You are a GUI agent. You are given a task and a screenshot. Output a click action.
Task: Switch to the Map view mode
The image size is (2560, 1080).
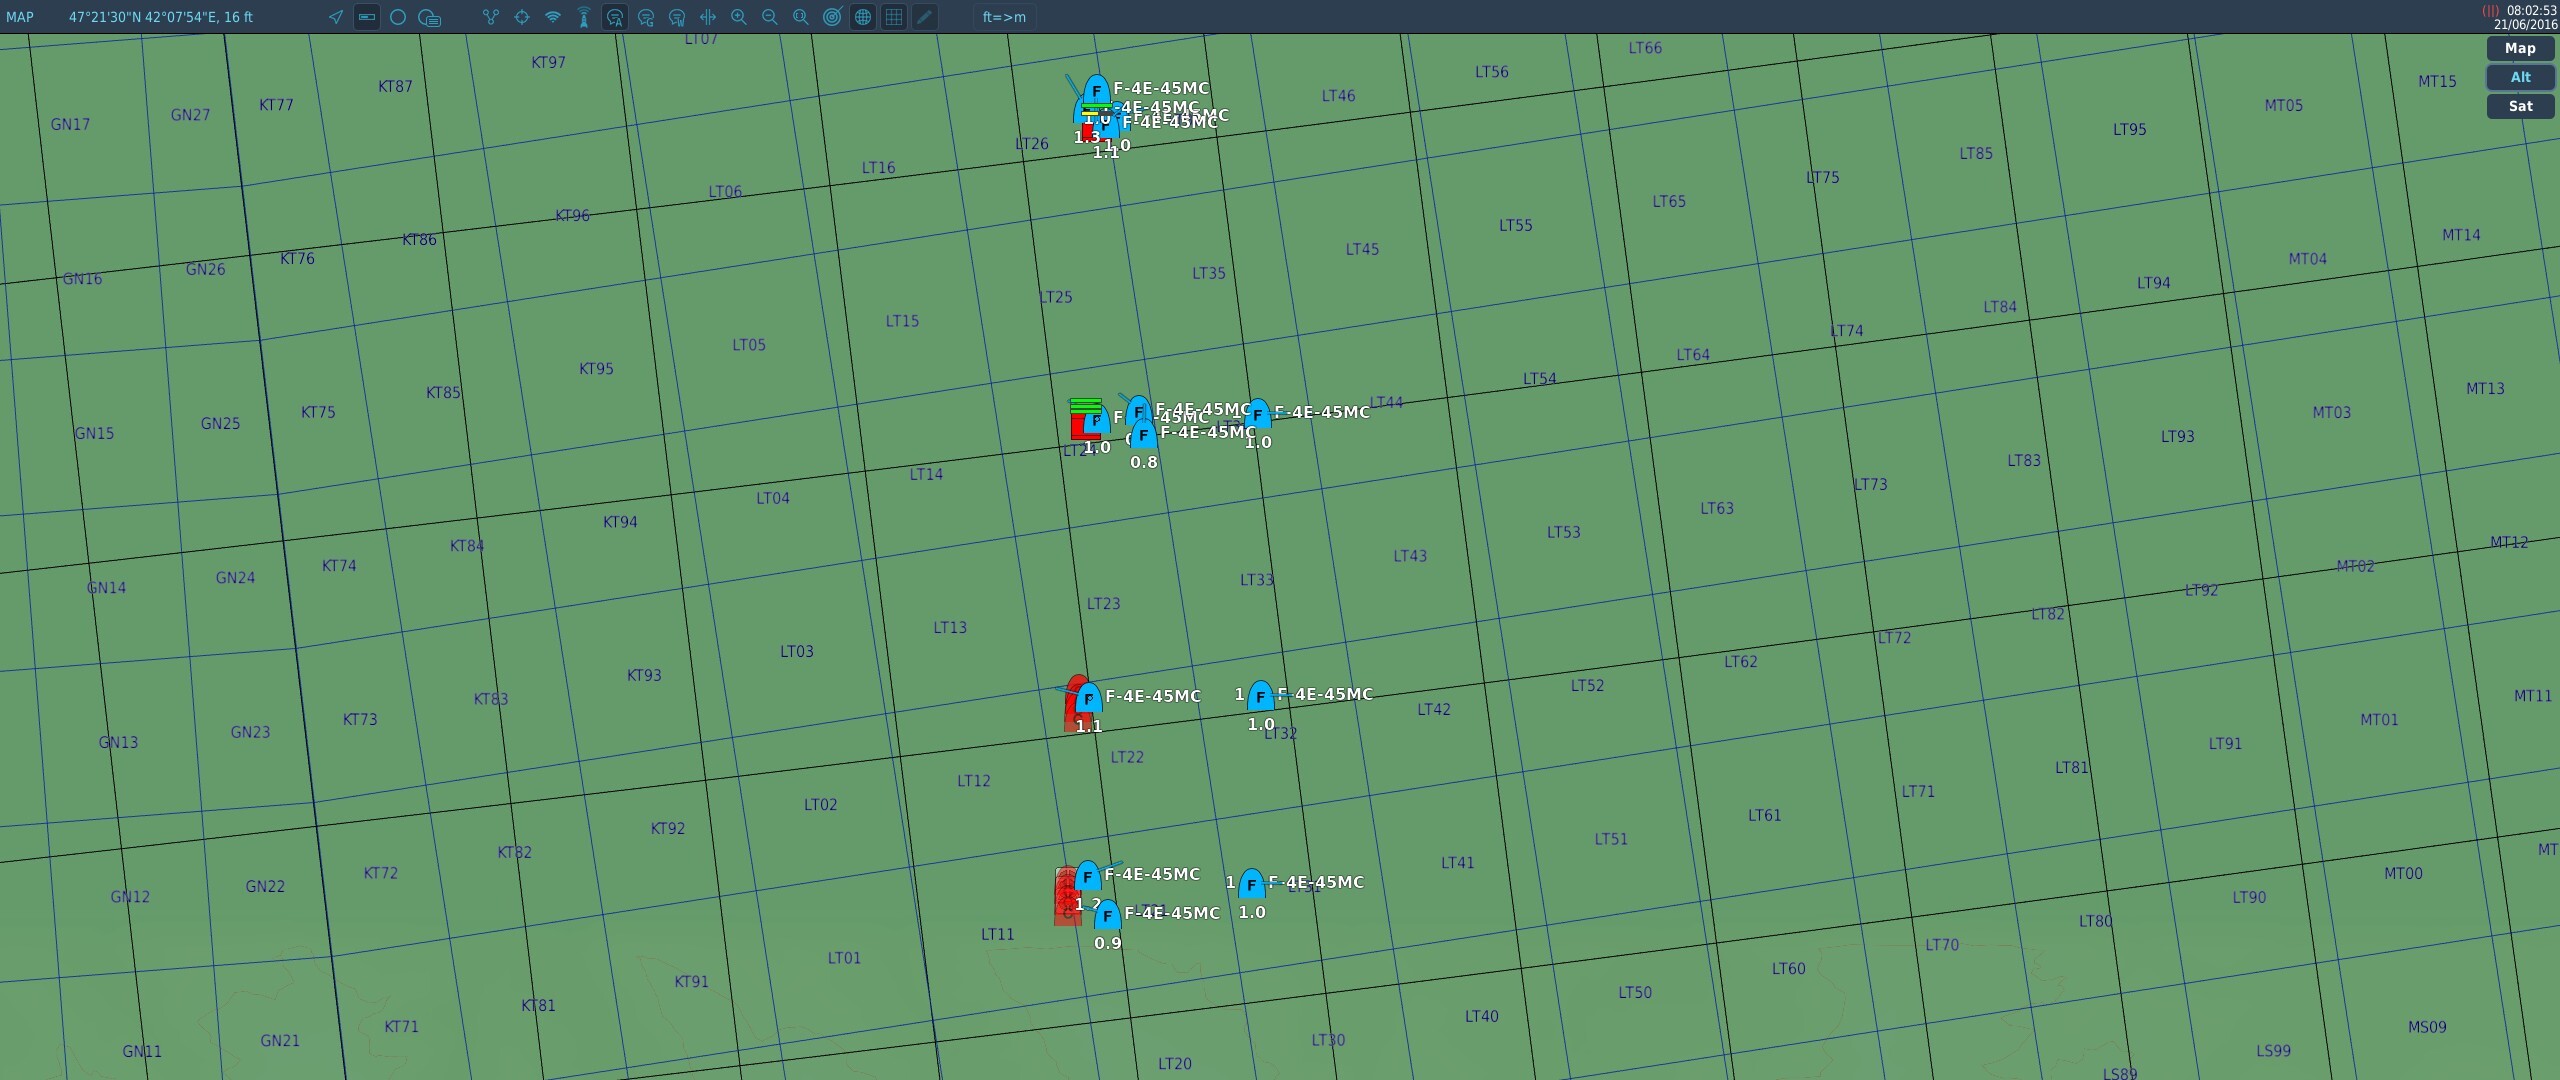2520,48
